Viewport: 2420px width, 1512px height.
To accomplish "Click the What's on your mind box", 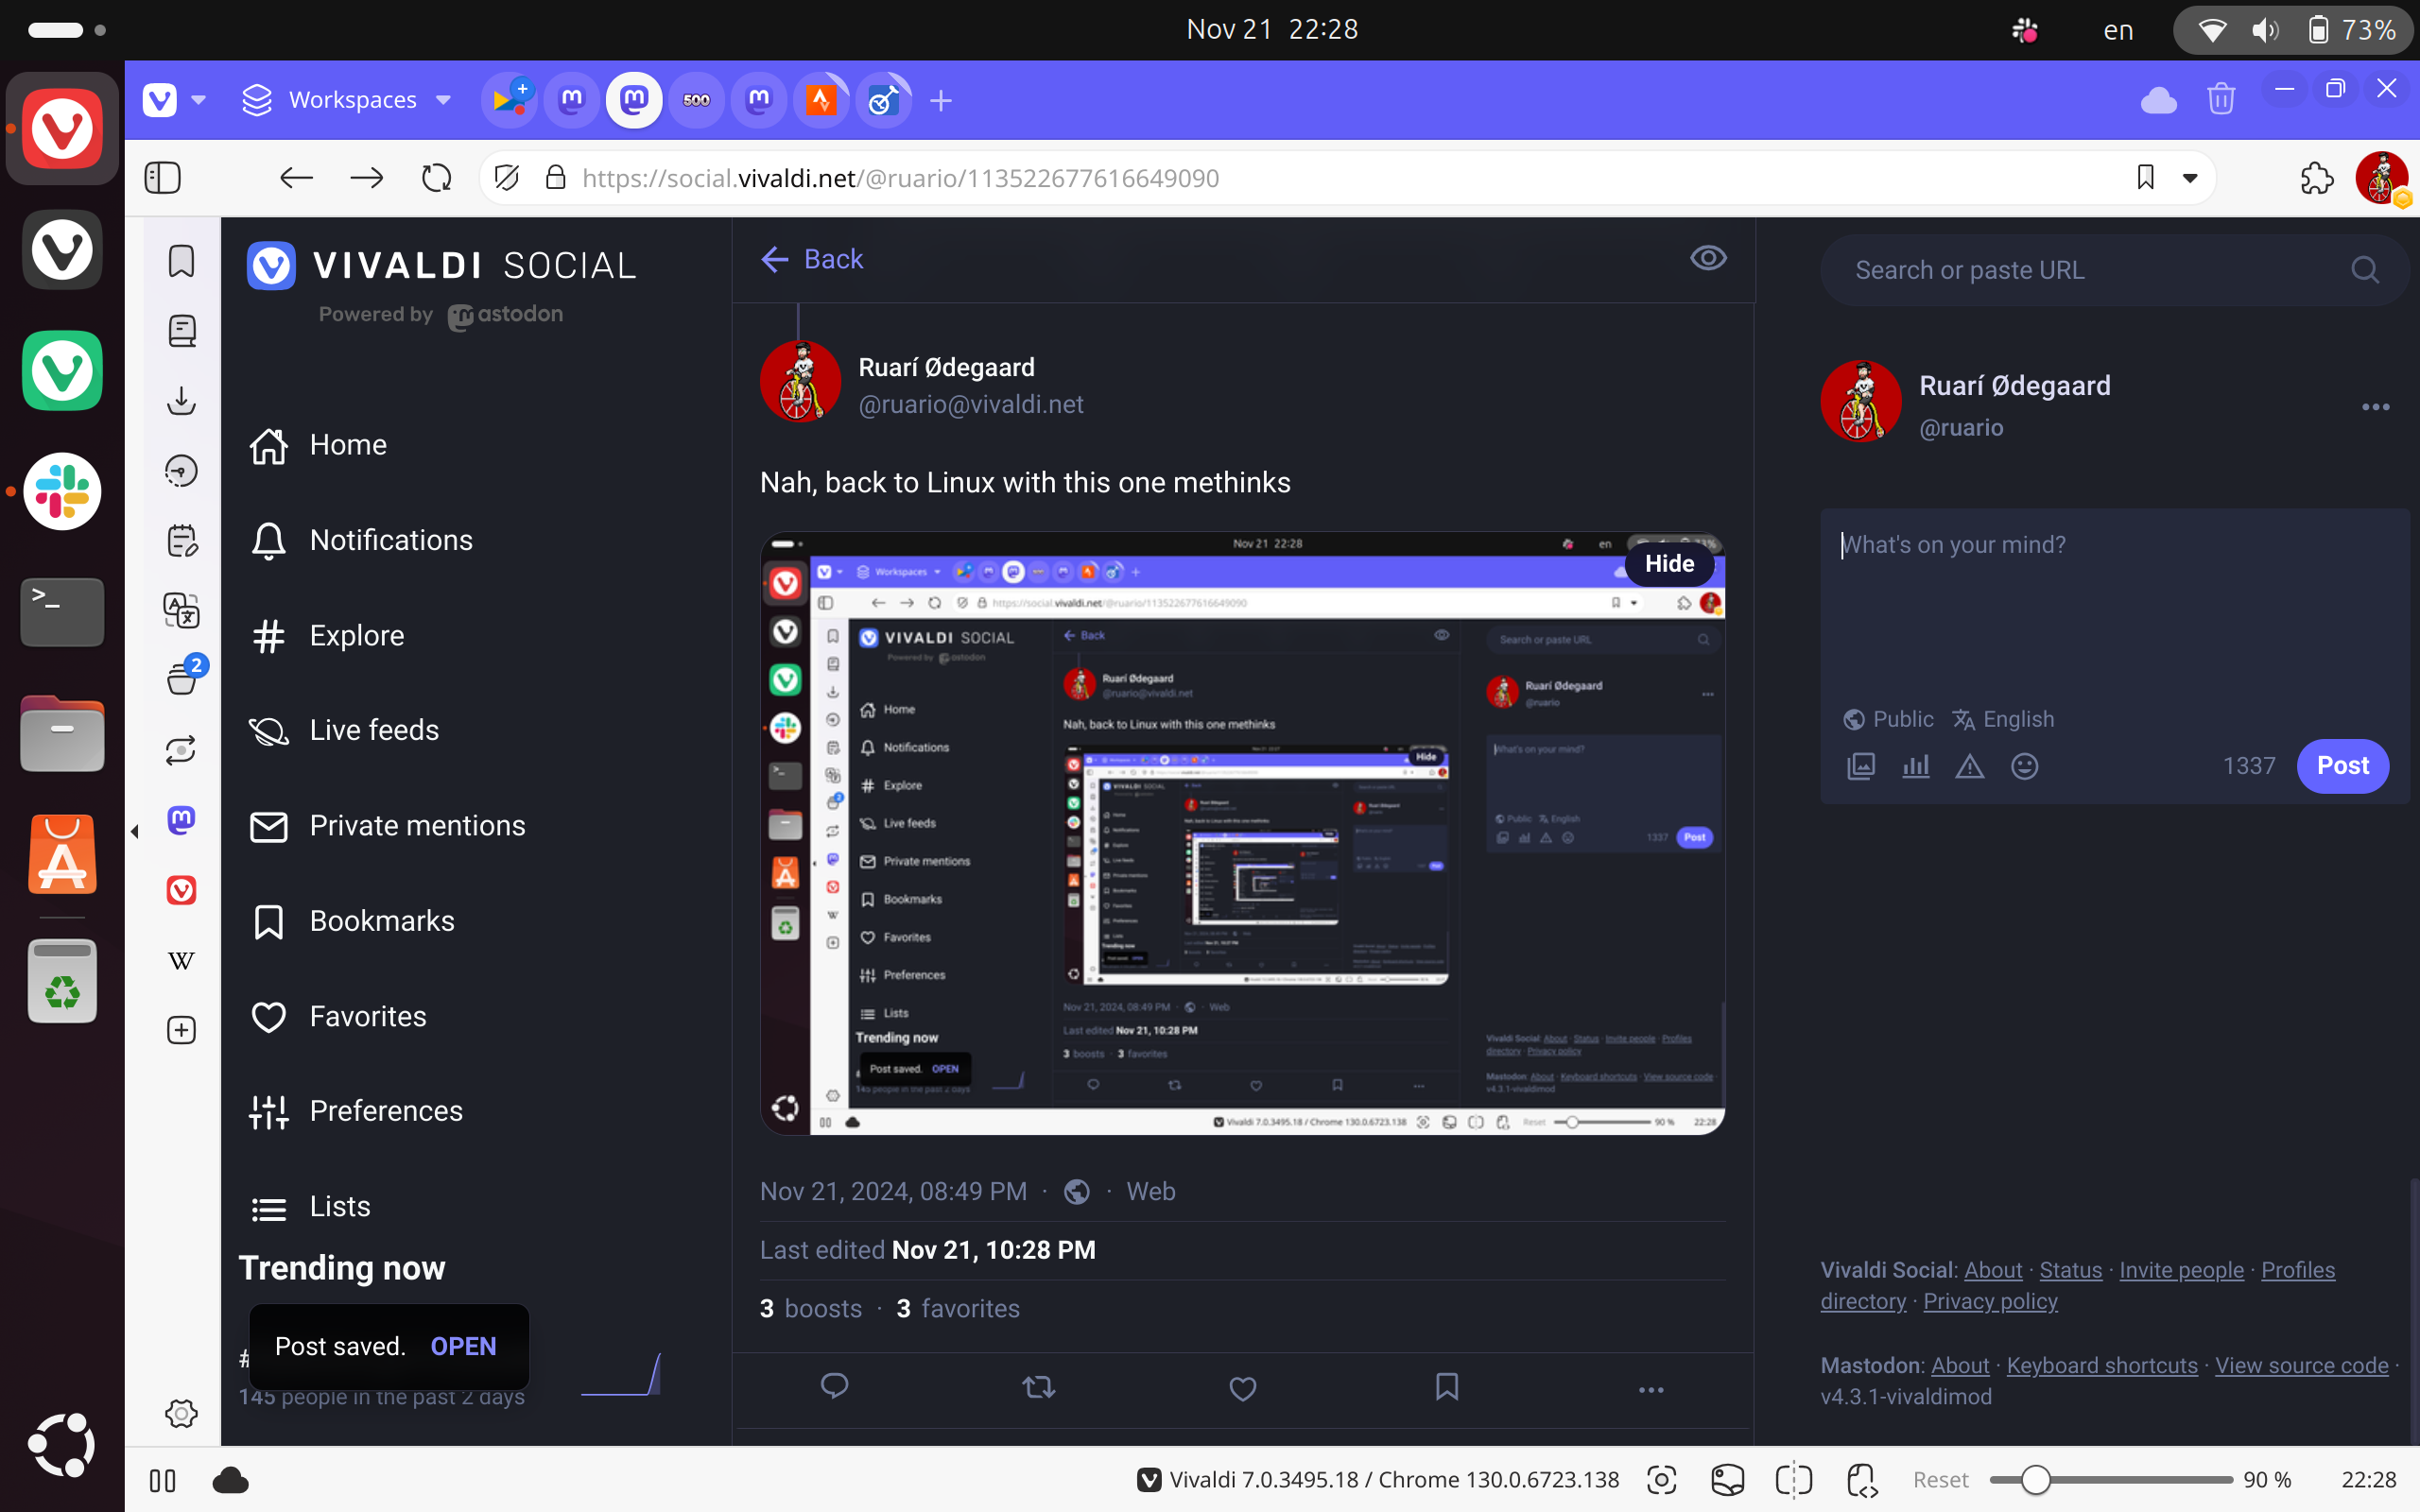I will (x=2114, y=600).
